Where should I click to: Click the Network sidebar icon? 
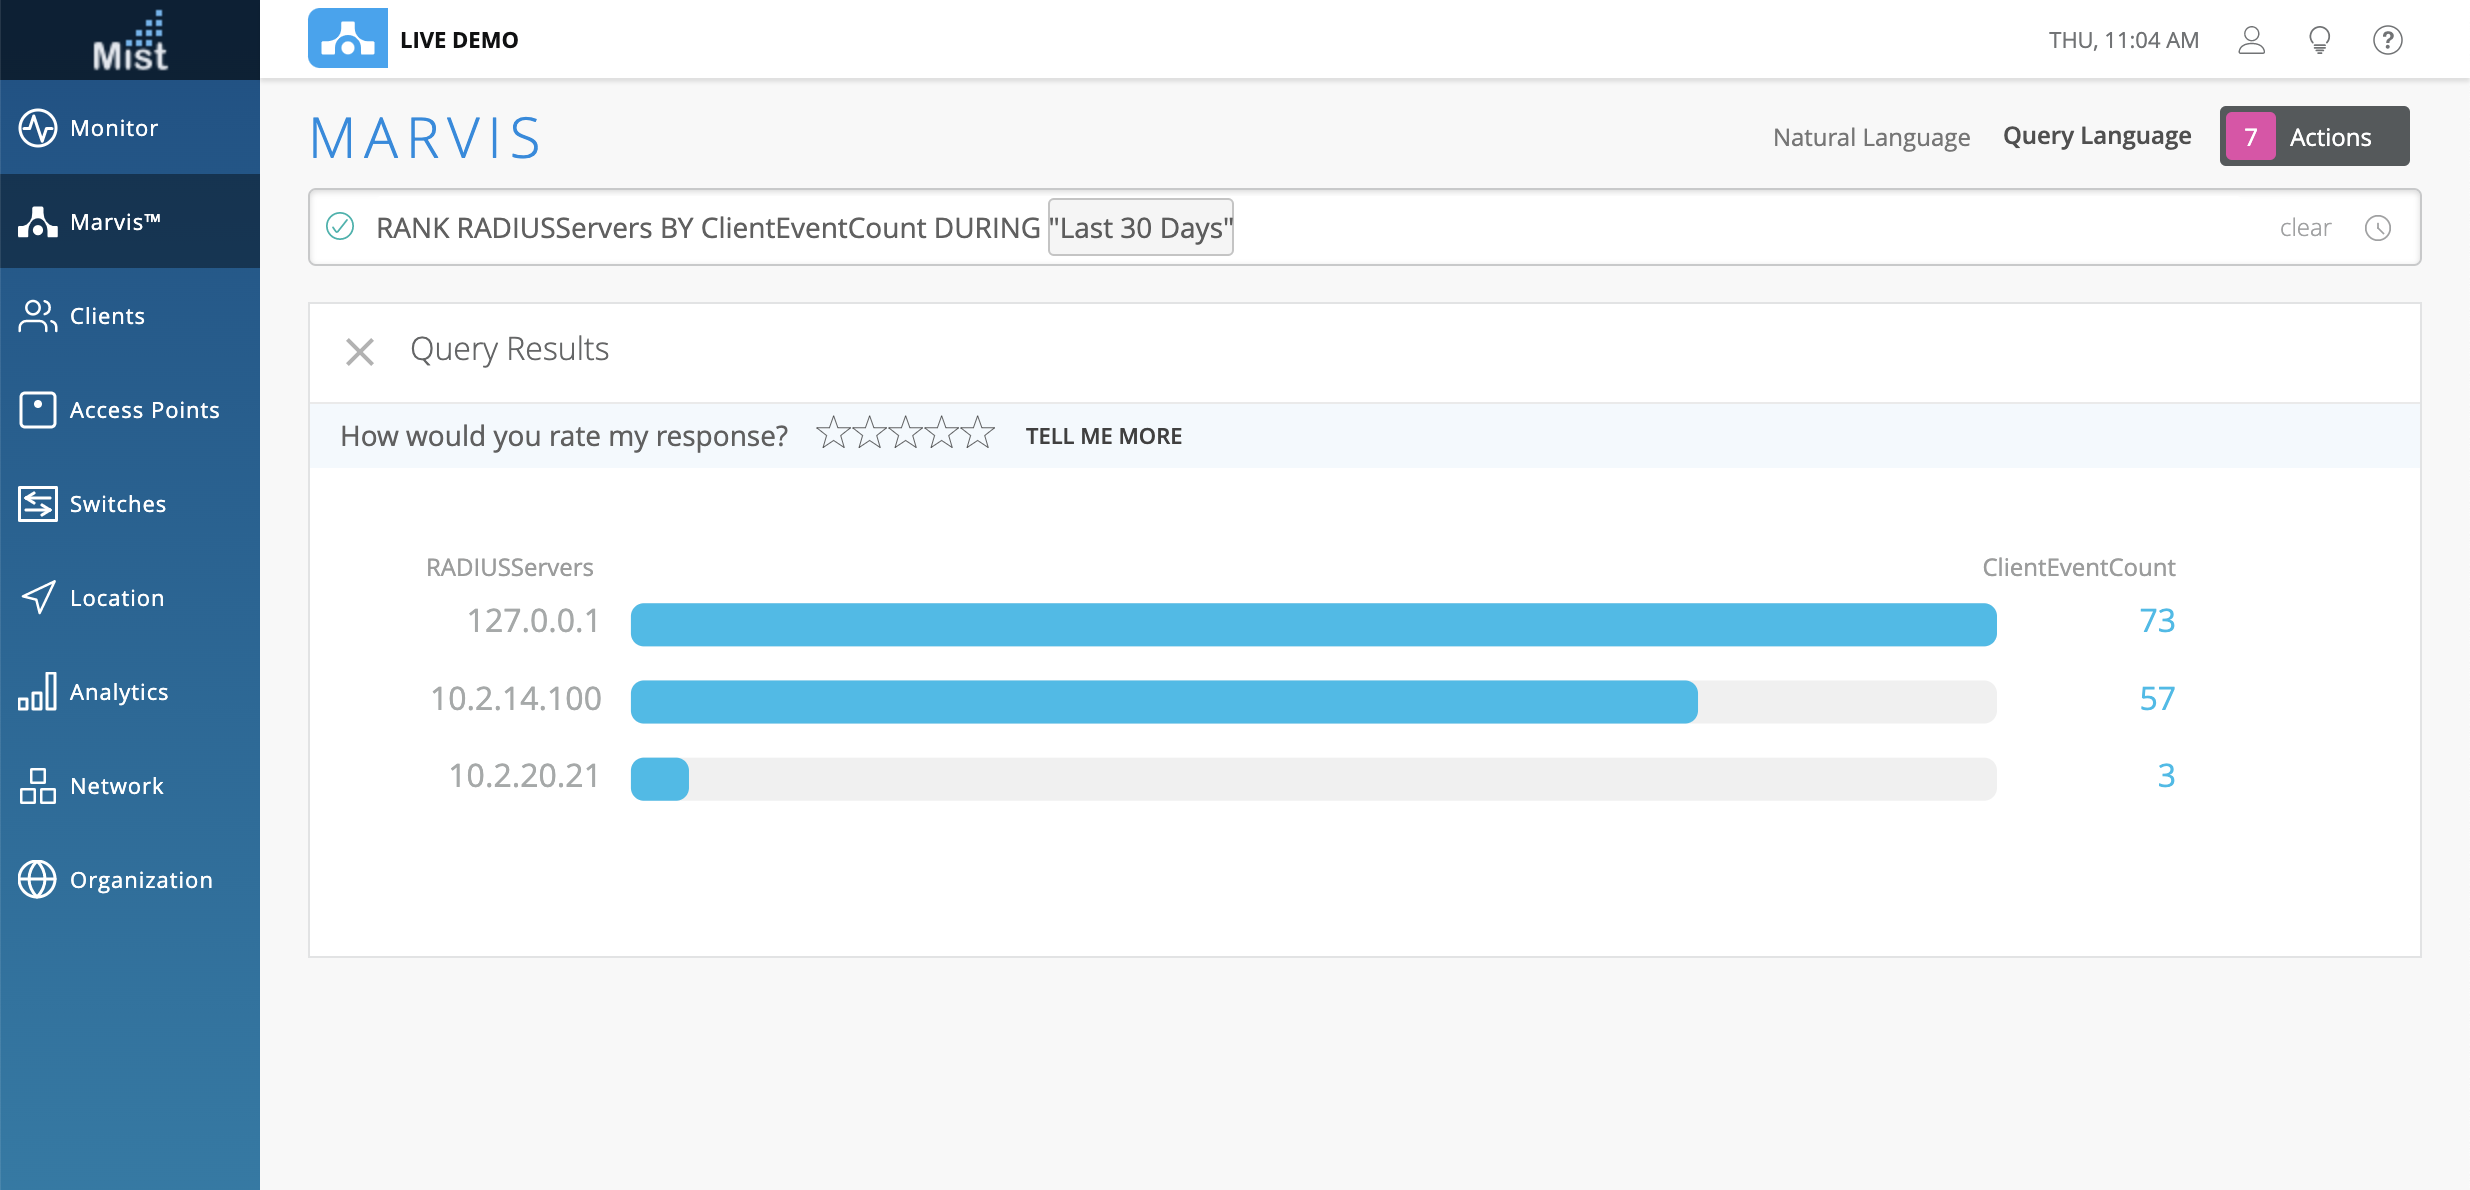coord(38,786)
